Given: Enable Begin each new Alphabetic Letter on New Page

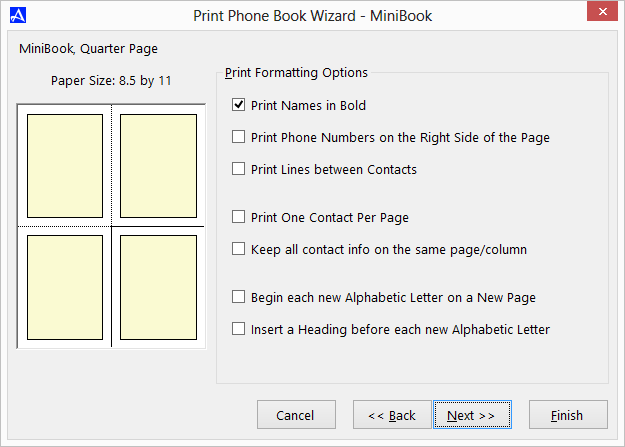Looking at the screenshot, I should 239,297.
